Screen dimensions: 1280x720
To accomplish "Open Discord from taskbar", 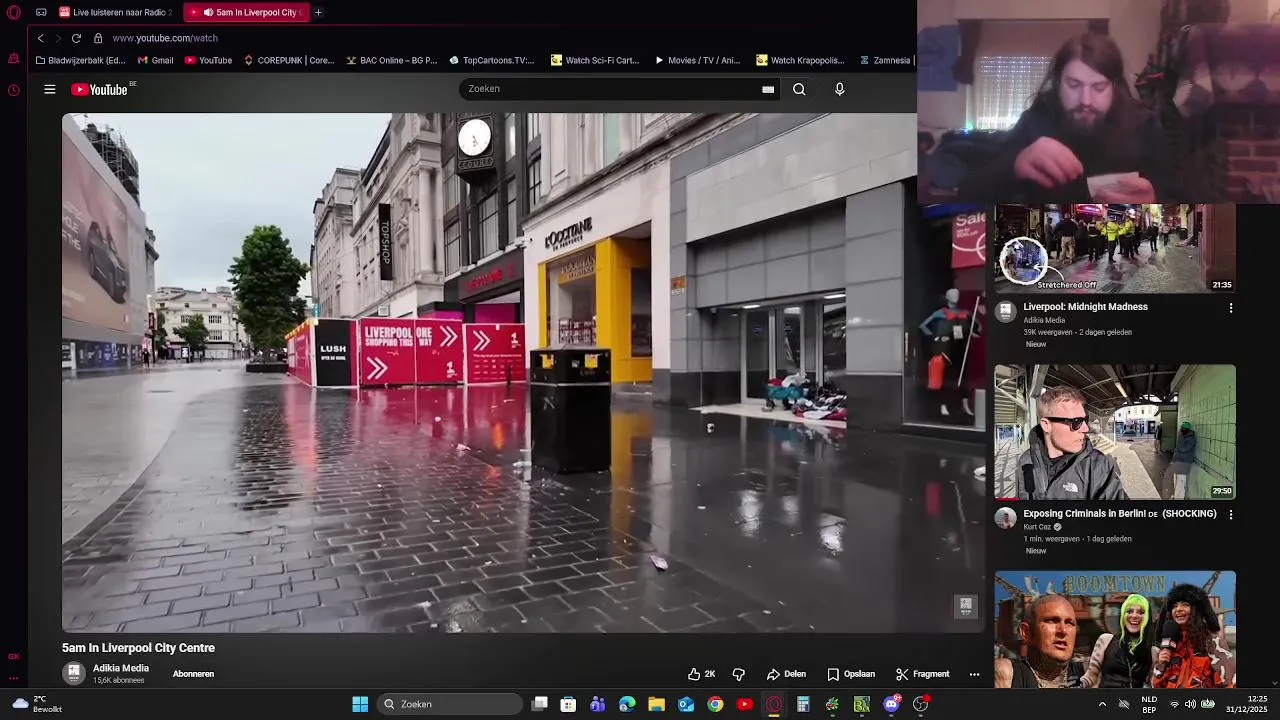I will click(891, 704).
